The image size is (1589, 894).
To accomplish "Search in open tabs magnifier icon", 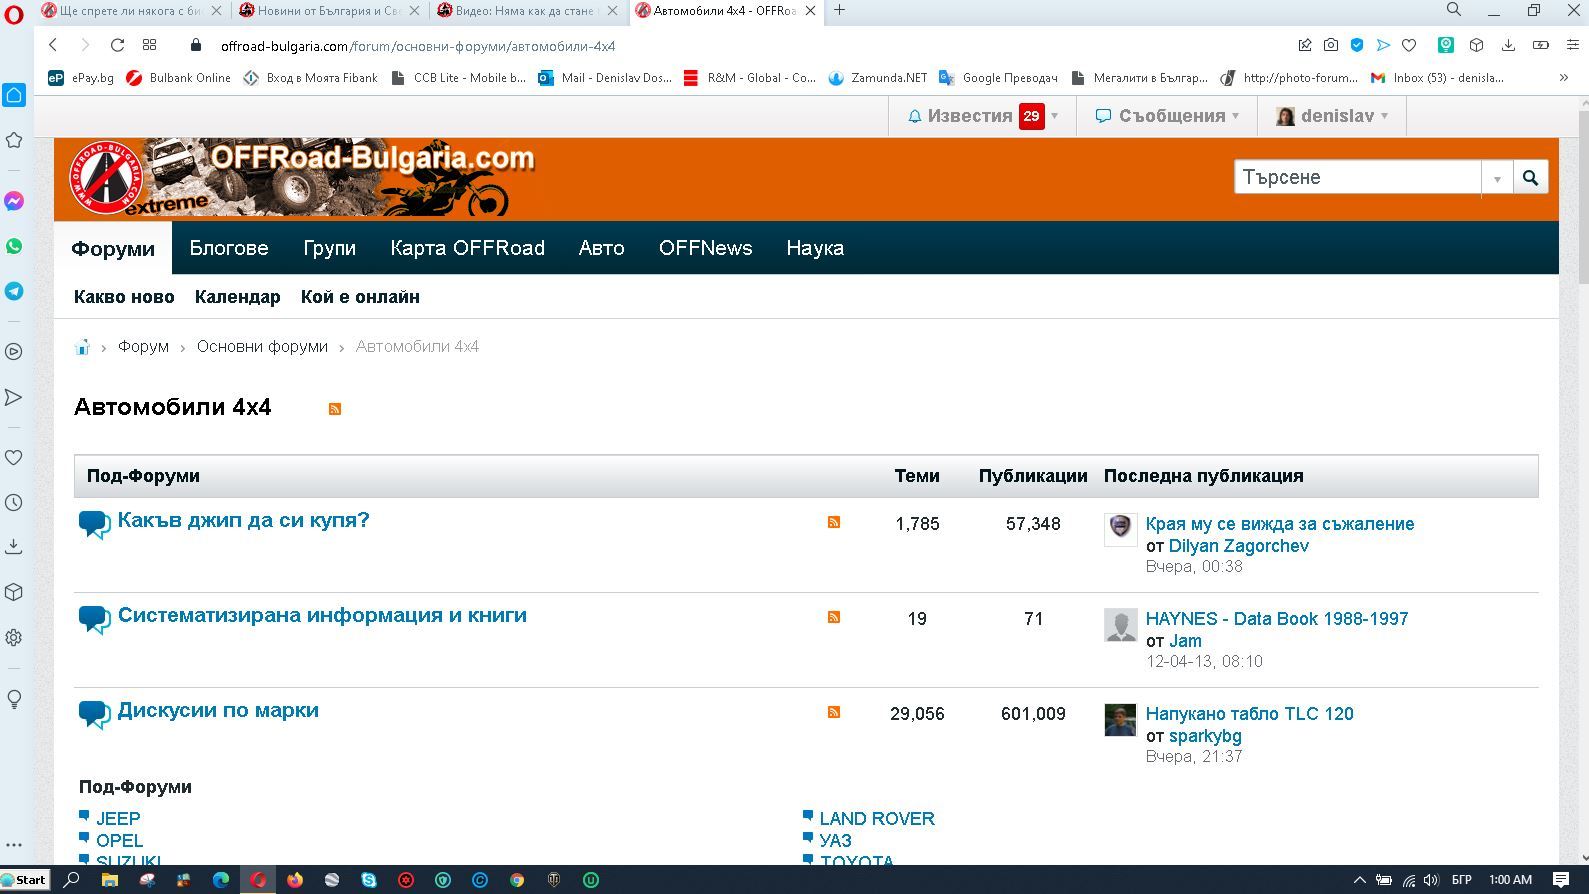I will pyautogui.click(x=1454, y=10).
